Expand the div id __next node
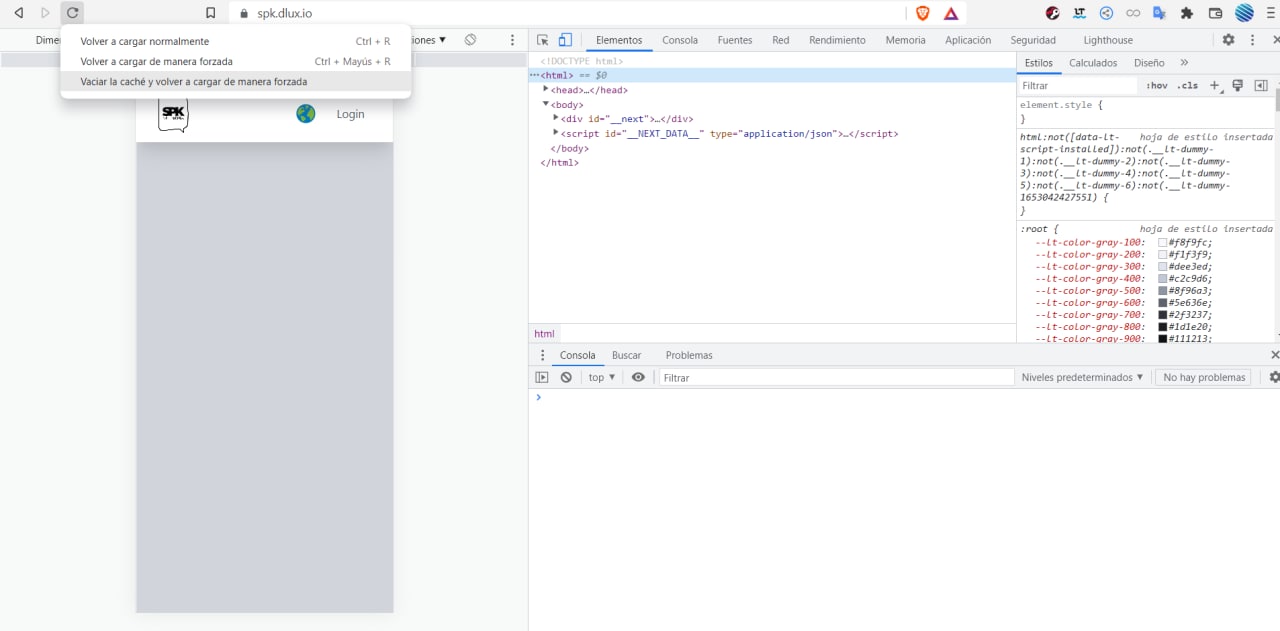The image size is (1280, 631). pos(556,118)
